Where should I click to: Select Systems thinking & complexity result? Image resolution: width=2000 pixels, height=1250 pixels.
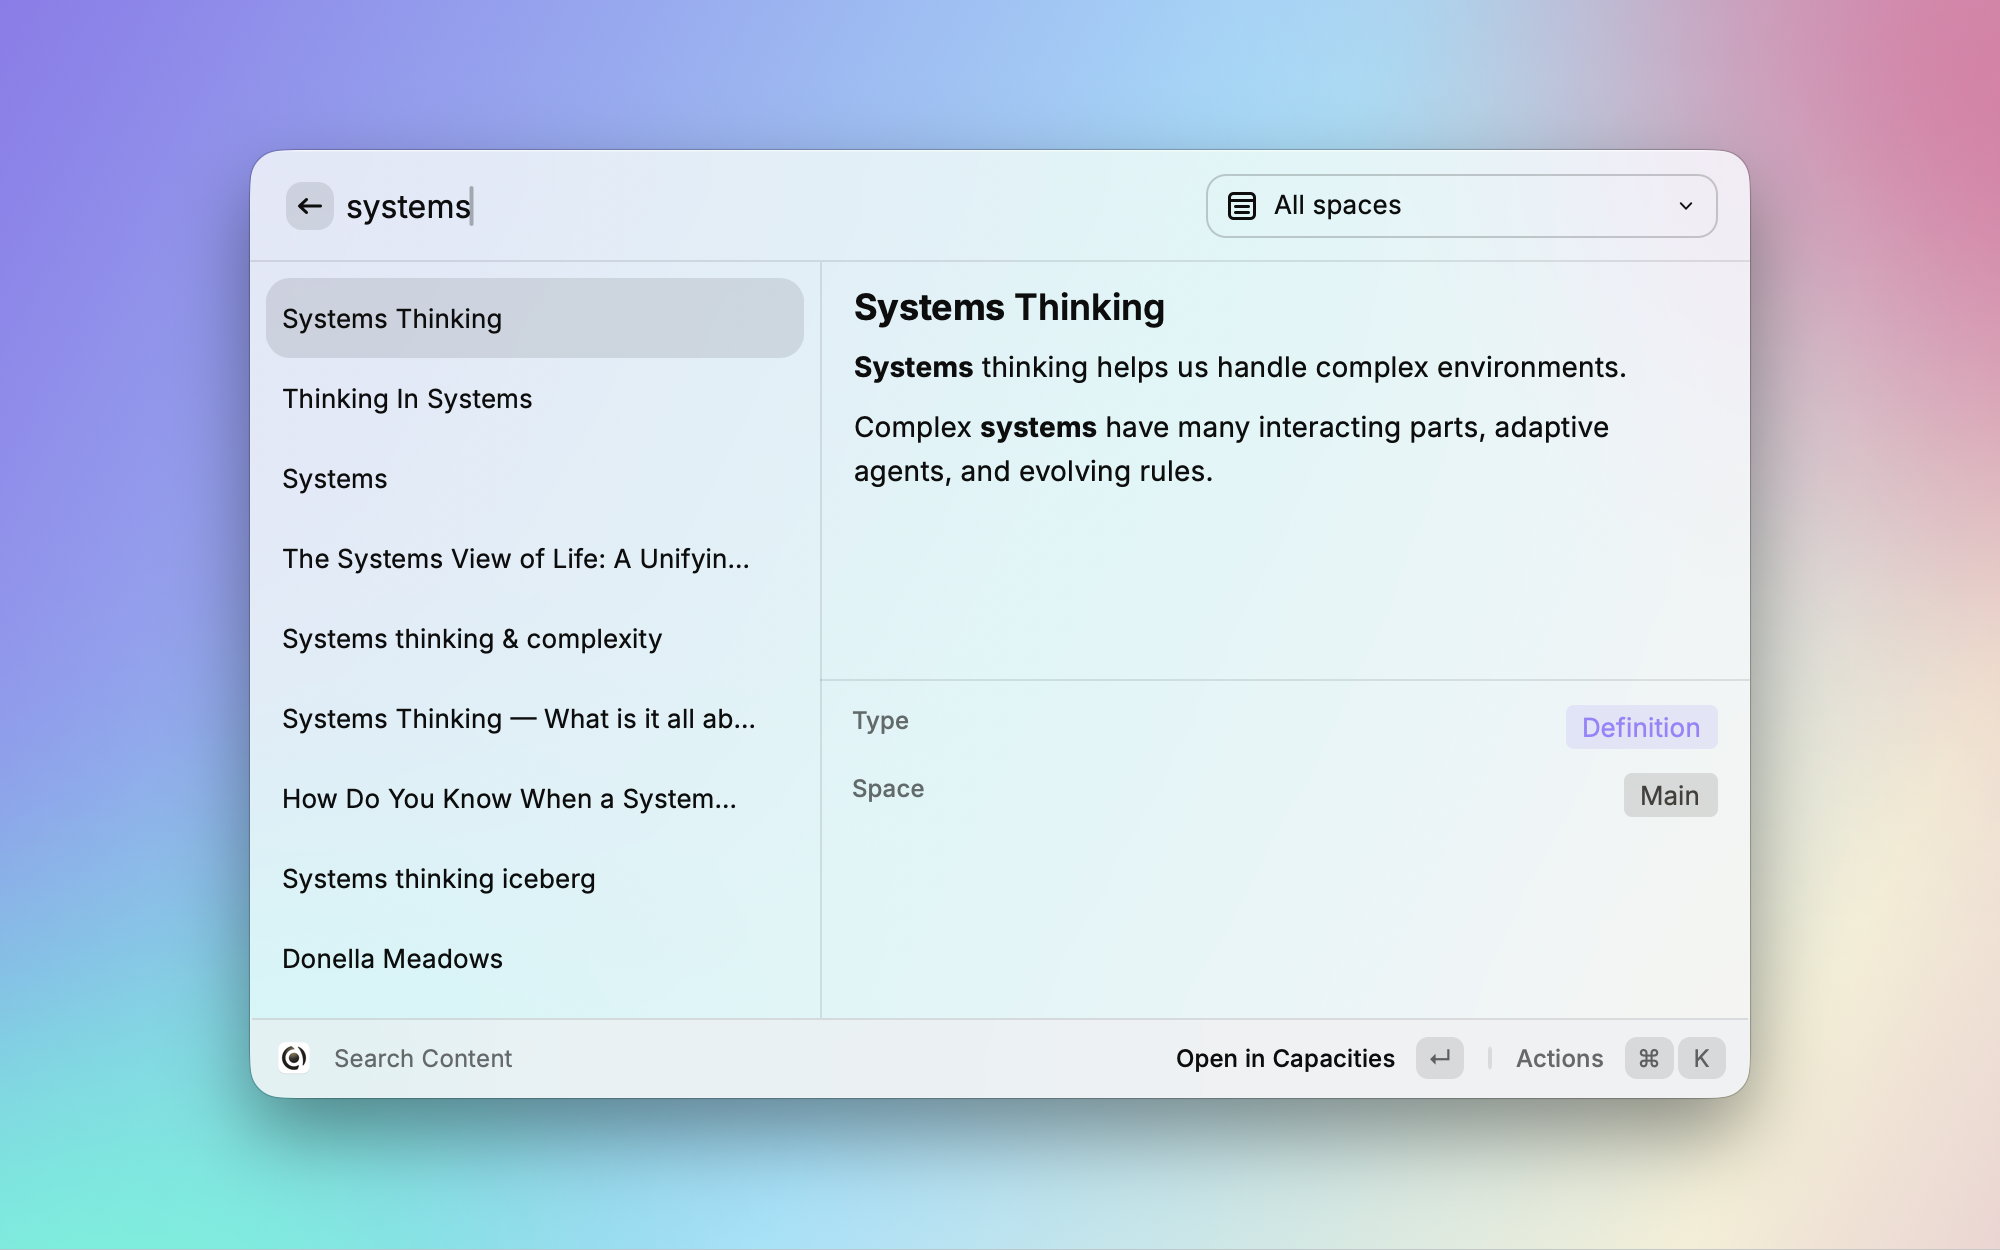[472, 639]
